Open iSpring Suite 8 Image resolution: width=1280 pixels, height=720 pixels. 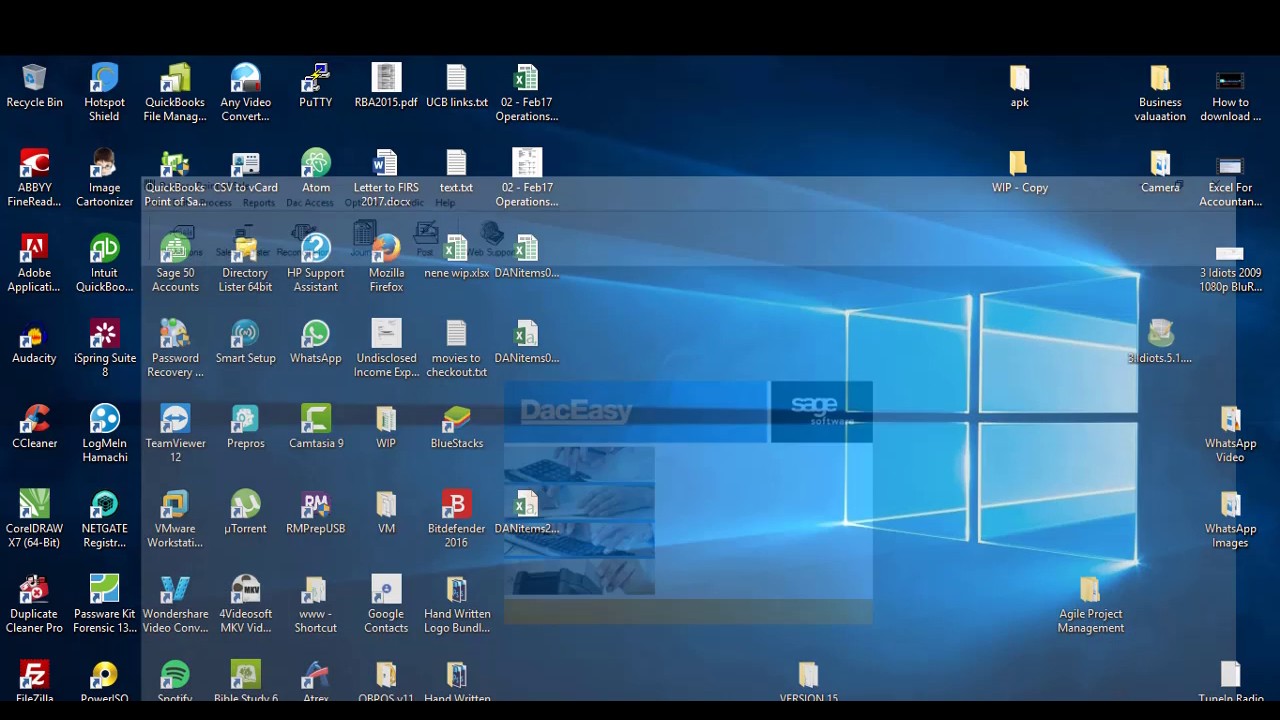click(x=104, y=348)
